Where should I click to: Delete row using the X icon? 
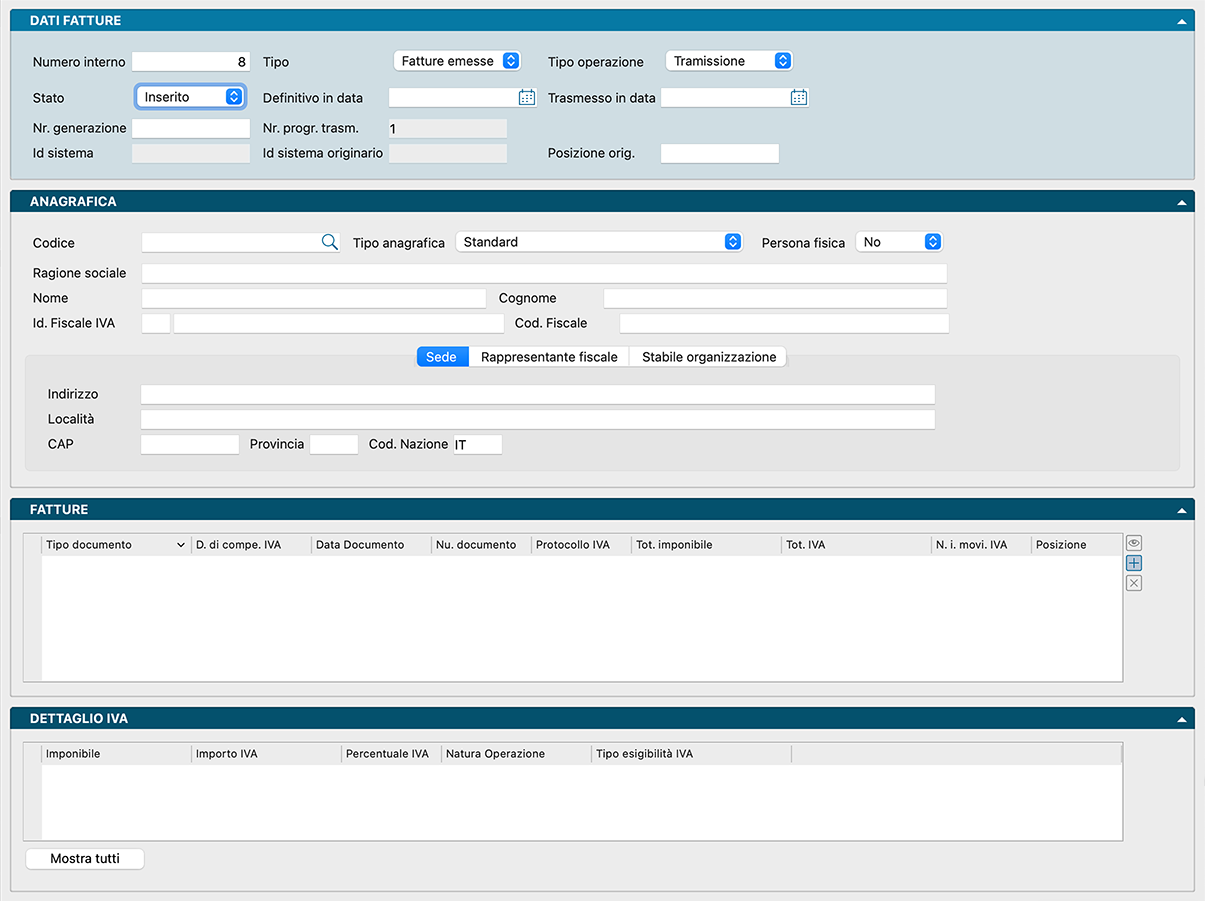[x=1133, y=583]
